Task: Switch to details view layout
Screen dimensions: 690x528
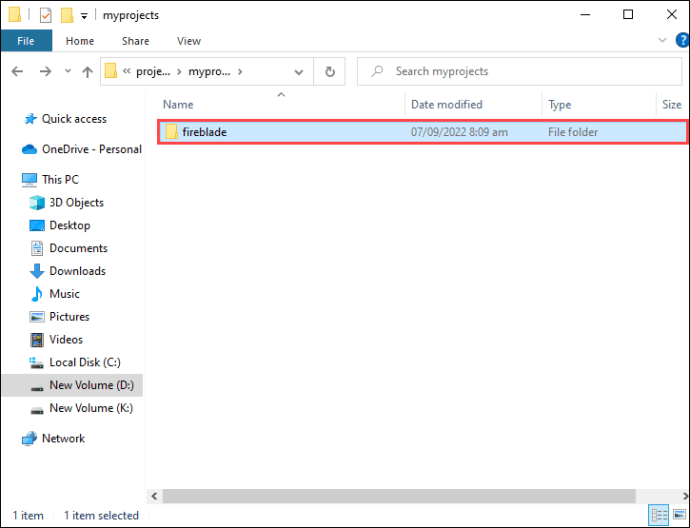Action: pyautogui.click(x=659, y=515)
